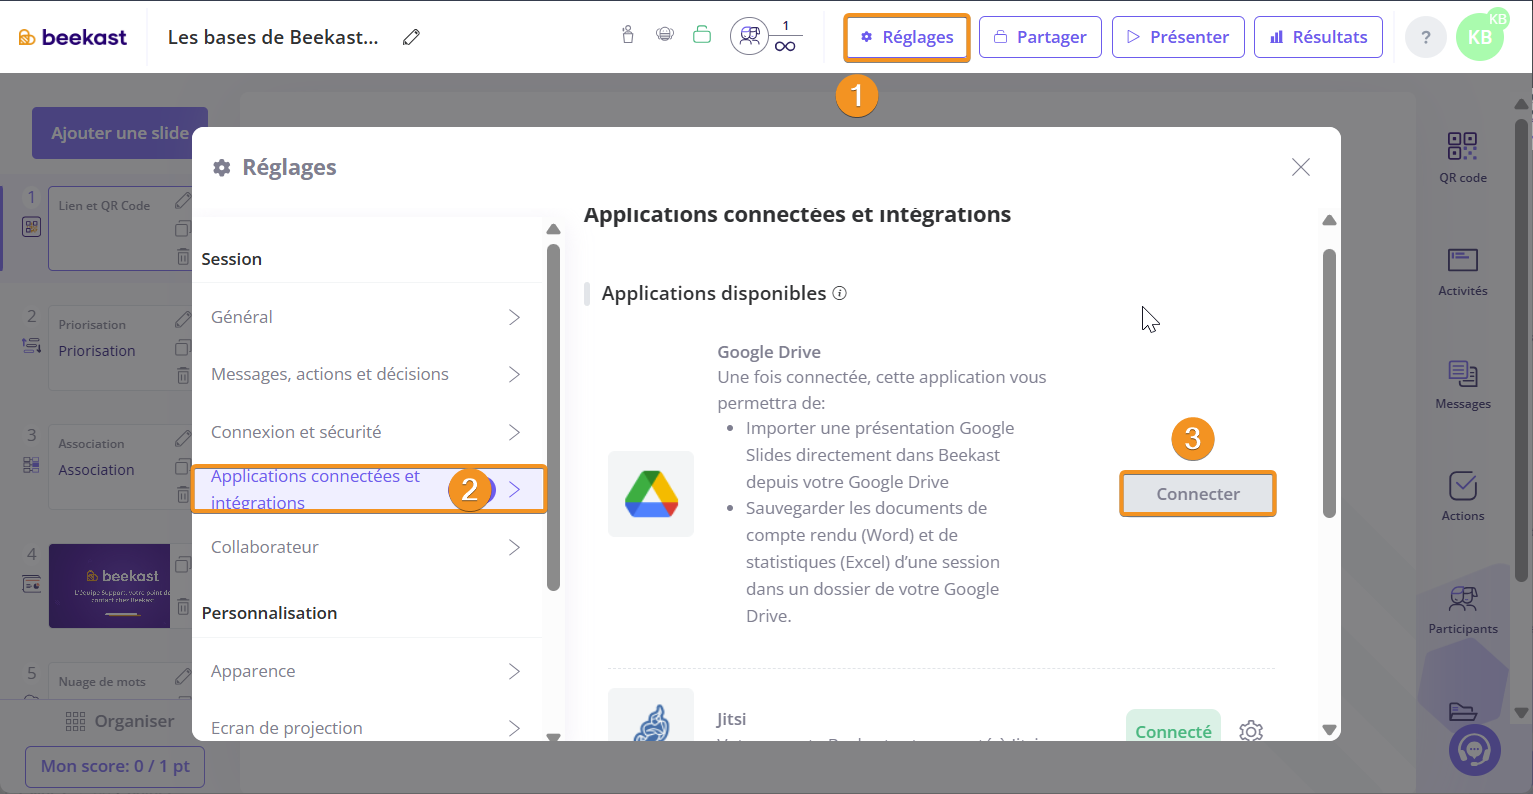This screenshot has width=1533, height=794.
Task: Open the QR code sidebar panel
Action: pyautogui.click(x=1463, y=157)
